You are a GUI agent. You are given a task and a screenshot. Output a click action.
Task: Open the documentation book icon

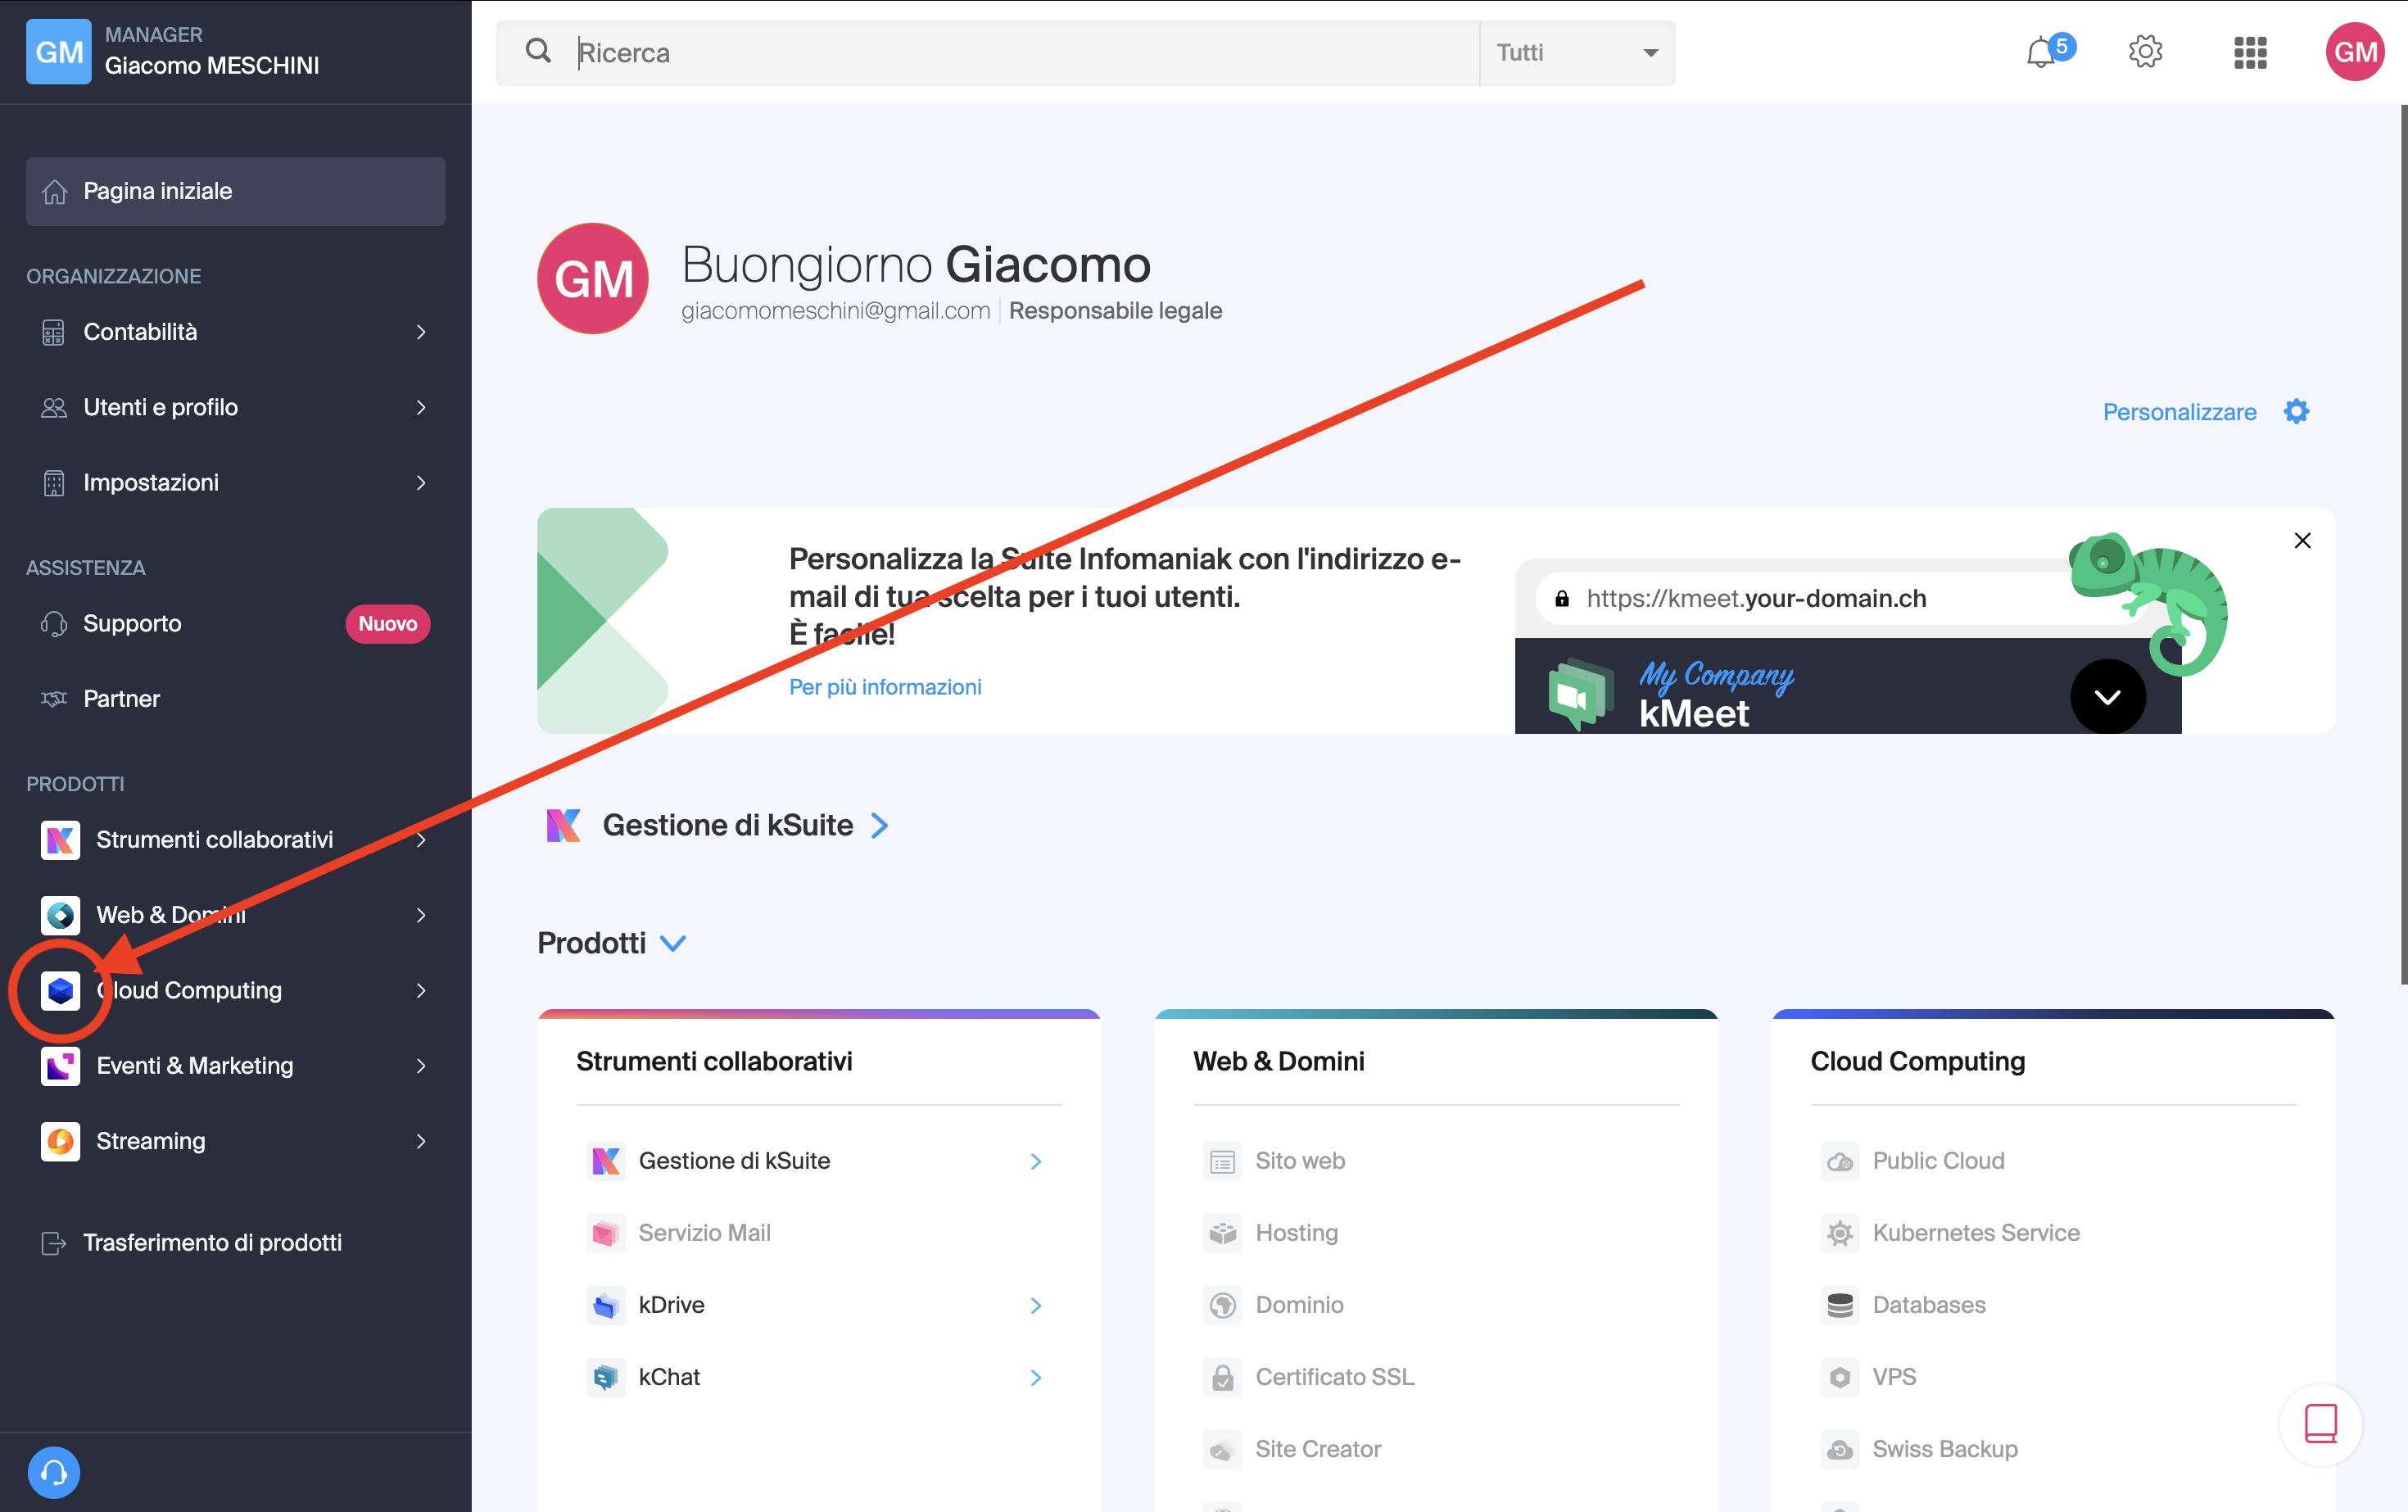(x=2320, y=1424)
